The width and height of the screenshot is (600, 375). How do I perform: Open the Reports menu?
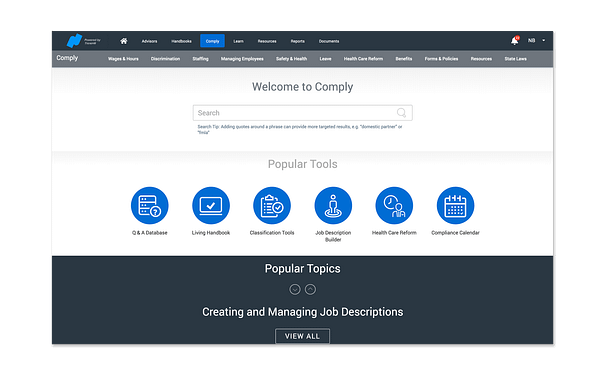(x=298, y=41)
